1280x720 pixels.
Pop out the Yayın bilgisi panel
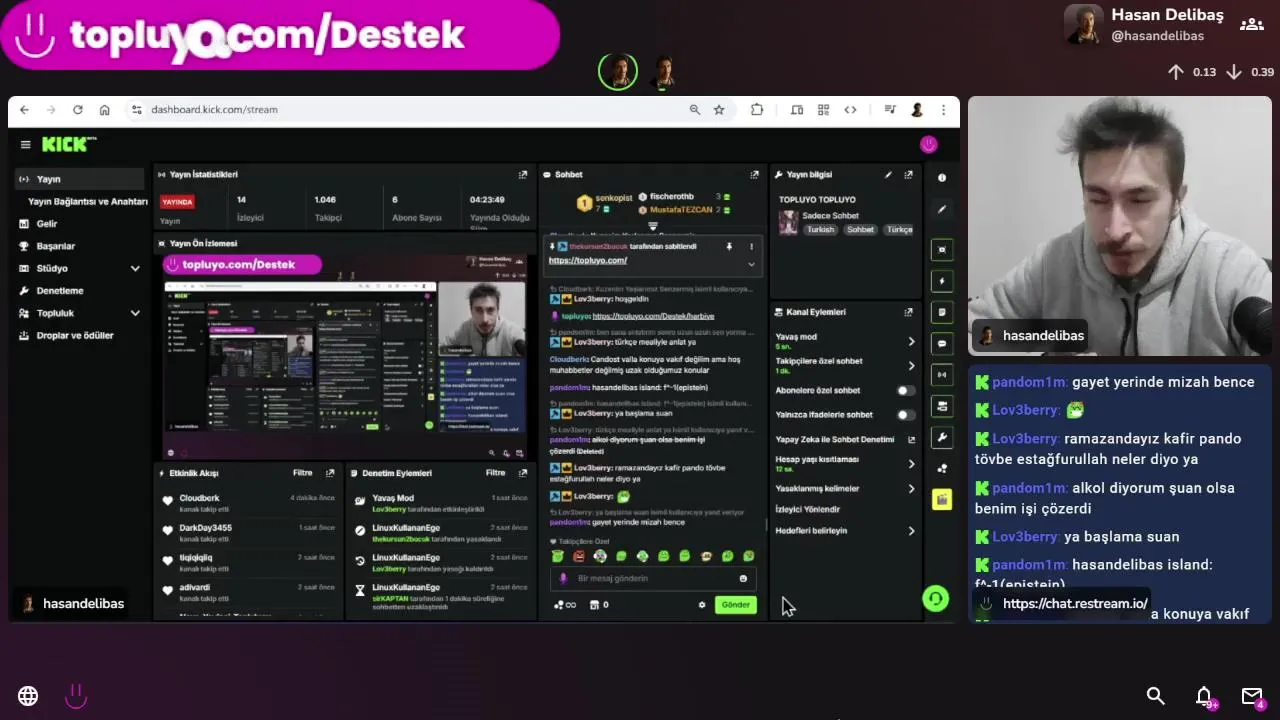(x=908, y=174)
